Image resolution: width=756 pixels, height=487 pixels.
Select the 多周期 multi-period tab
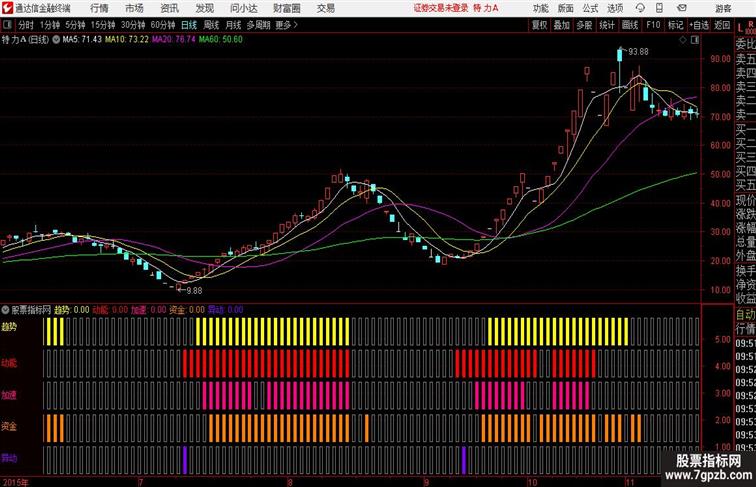click(x=258, y=25)
